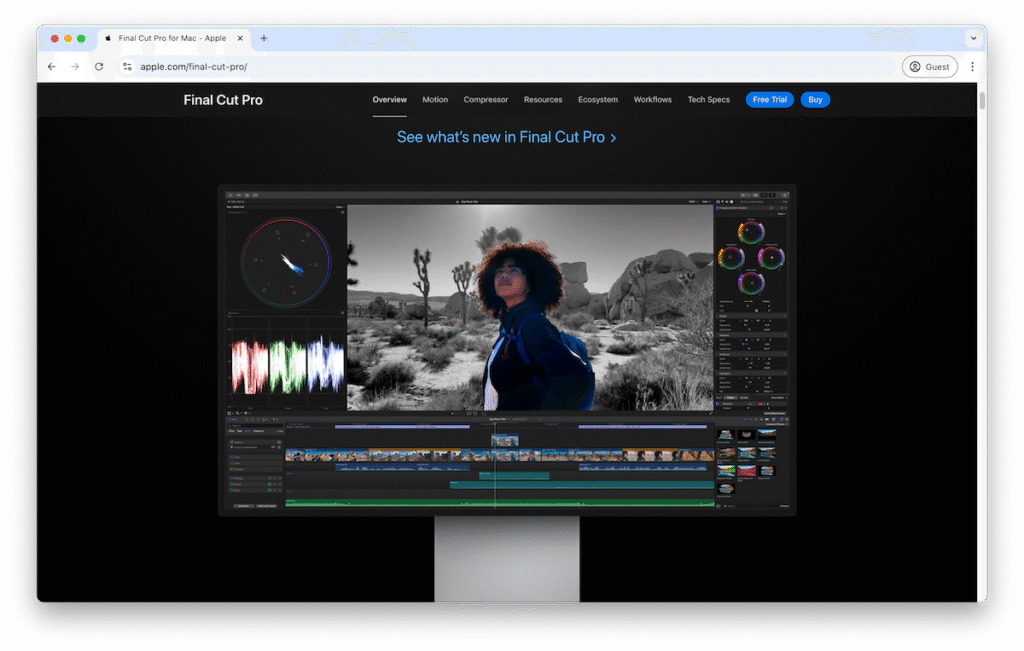Click the blue Buy button
1024x651 pixels.
pyautogui.click(x=815, y=100)
